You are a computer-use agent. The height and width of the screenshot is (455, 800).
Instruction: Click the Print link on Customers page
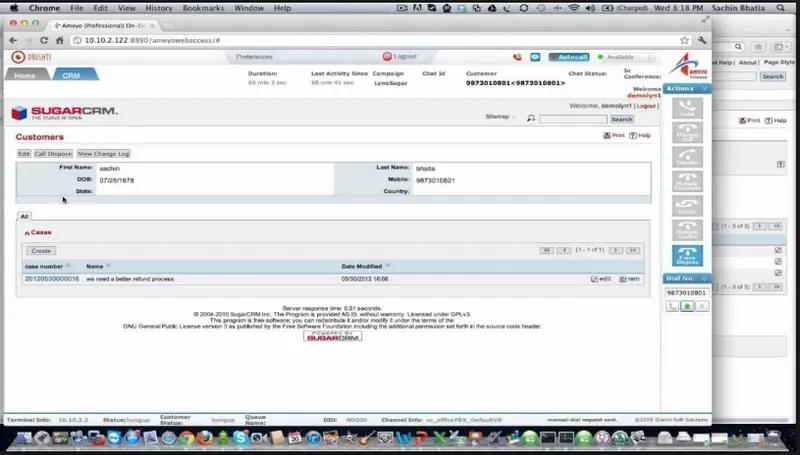614,135
